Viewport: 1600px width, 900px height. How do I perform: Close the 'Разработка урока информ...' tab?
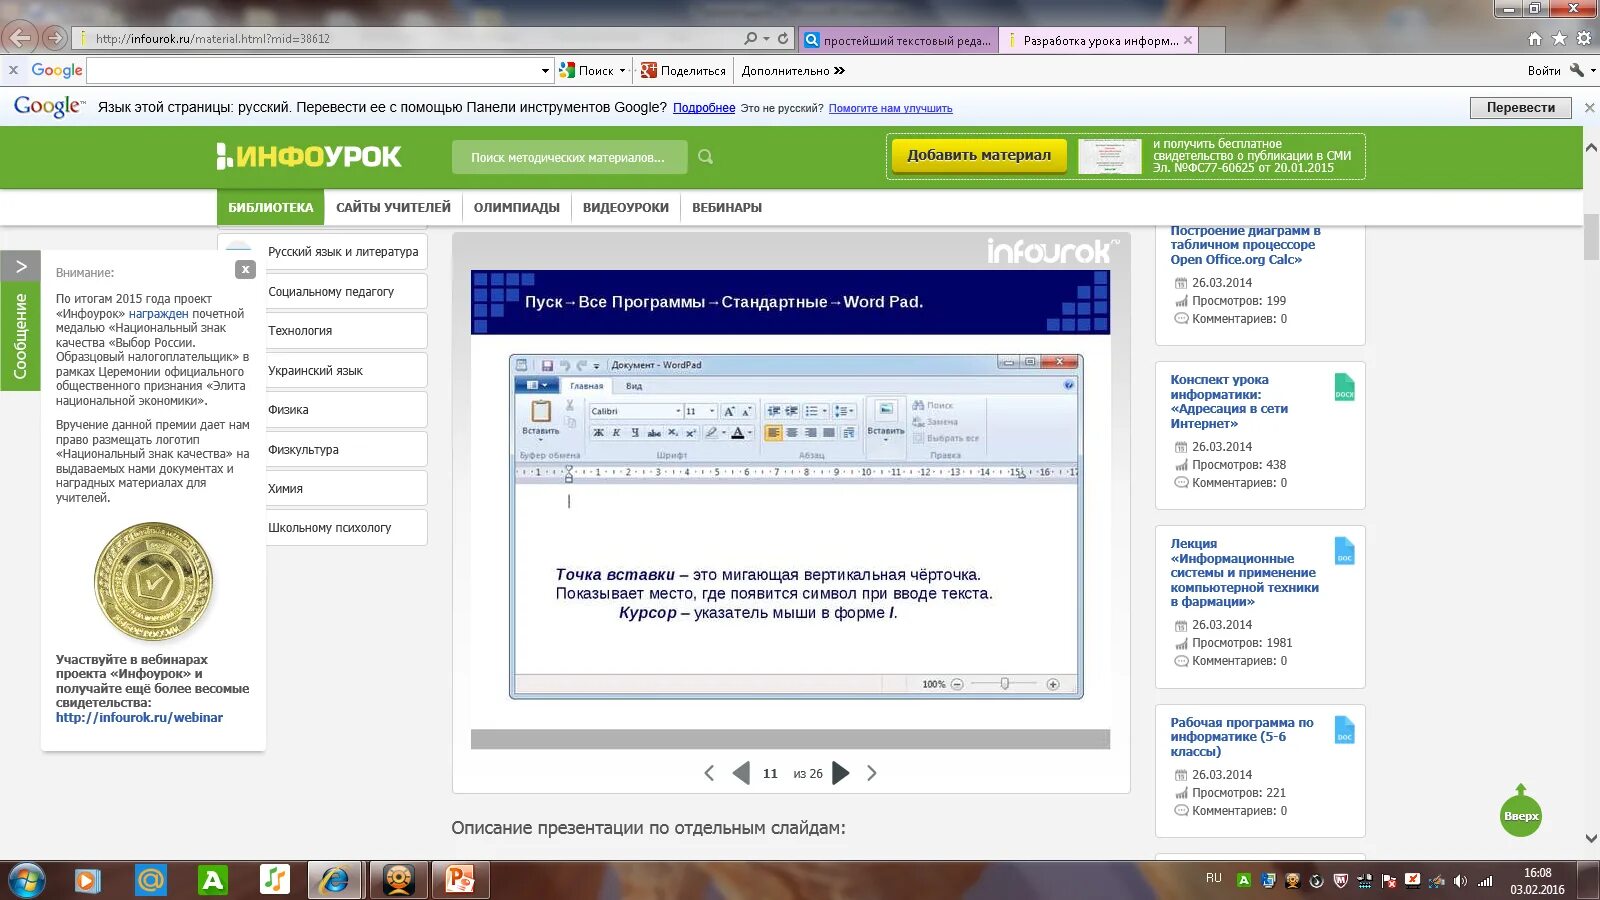pos(1188,40)
